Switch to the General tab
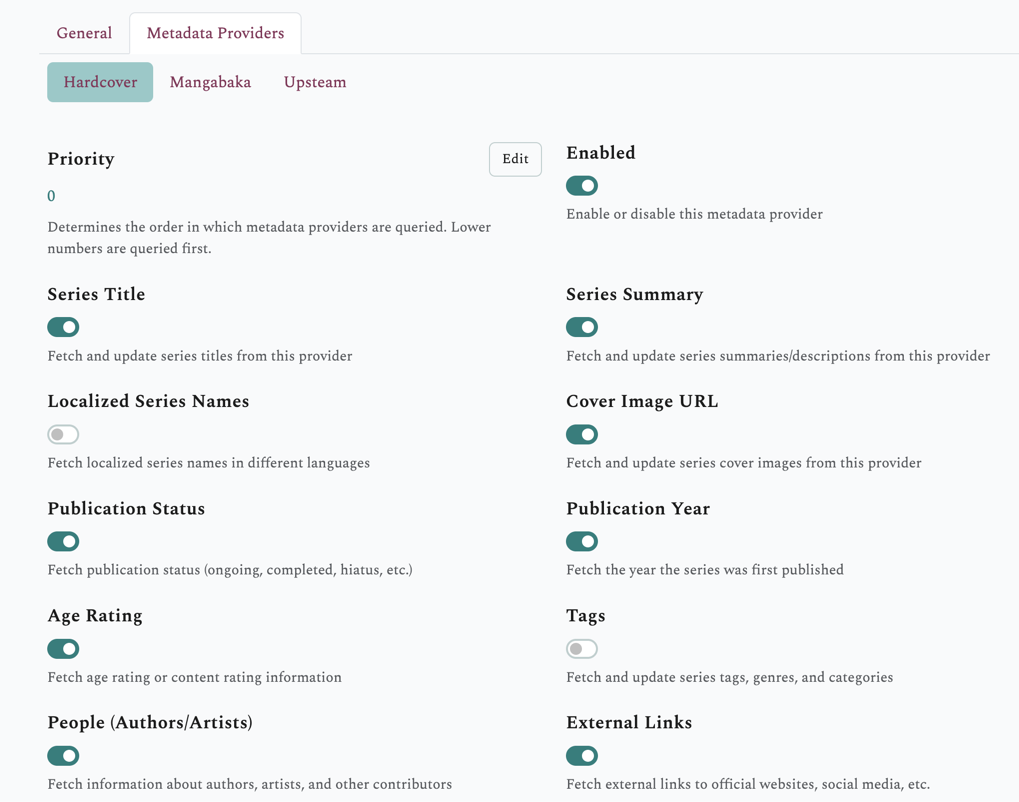Viewport: 1019px width, 802px height. coord(84,33)
